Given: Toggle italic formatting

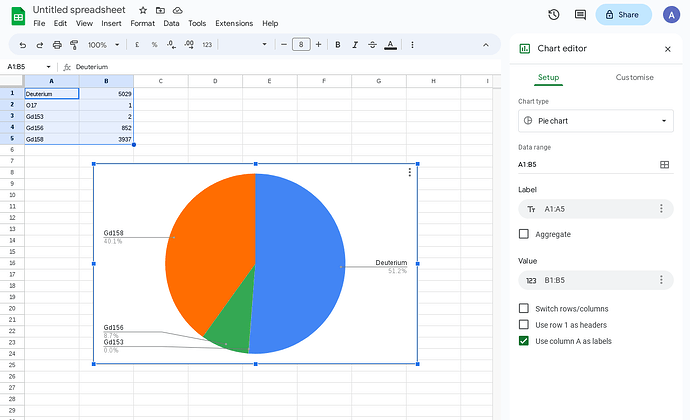Looking at the screenshot, I should click(355, 44).
